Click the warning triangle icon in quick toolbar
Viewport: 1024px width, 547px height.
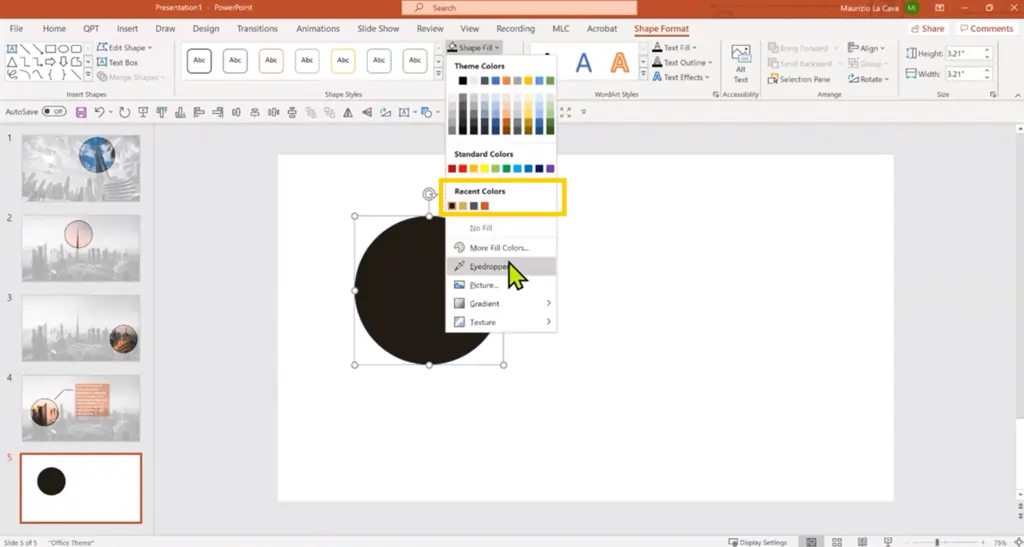(348, 112)
